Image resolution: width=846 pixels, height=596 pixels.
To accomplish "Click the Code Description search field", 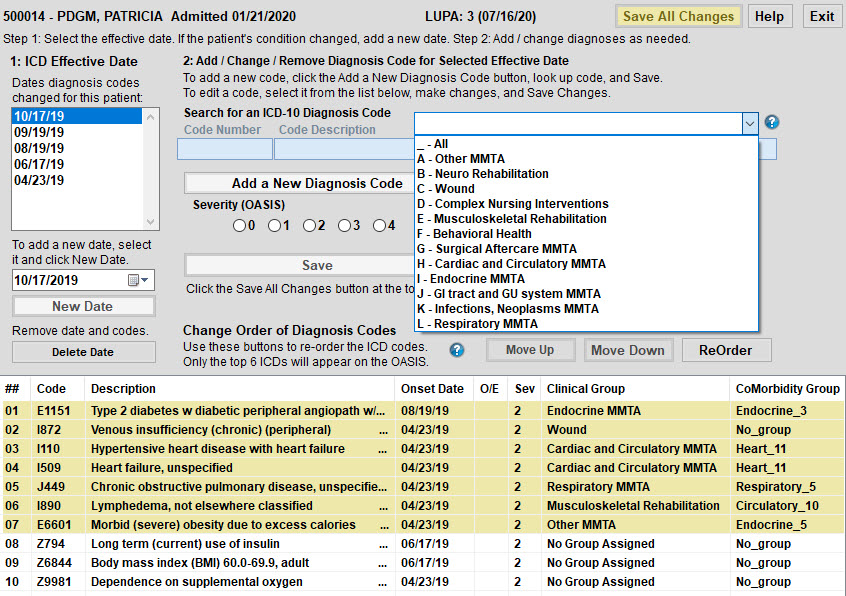I will 344,149.
